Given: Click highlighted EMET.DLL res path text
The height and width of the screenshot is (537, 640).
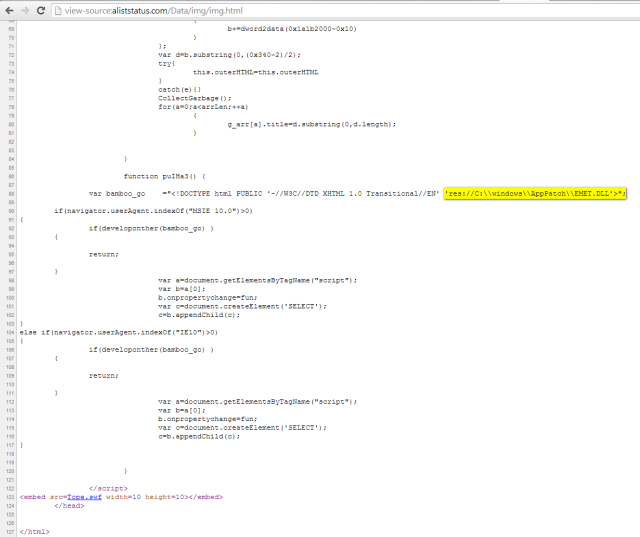Looking at the screenshot, I should [x=535, y=193].
